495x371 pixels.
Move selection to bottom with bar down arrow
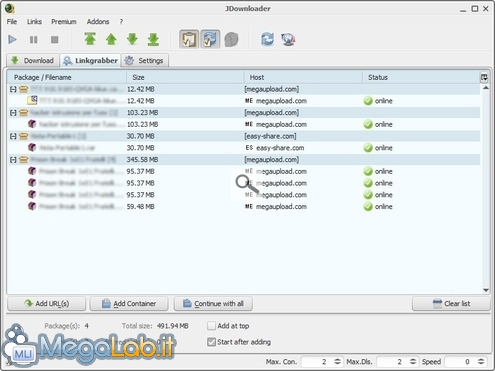[153, 39]
